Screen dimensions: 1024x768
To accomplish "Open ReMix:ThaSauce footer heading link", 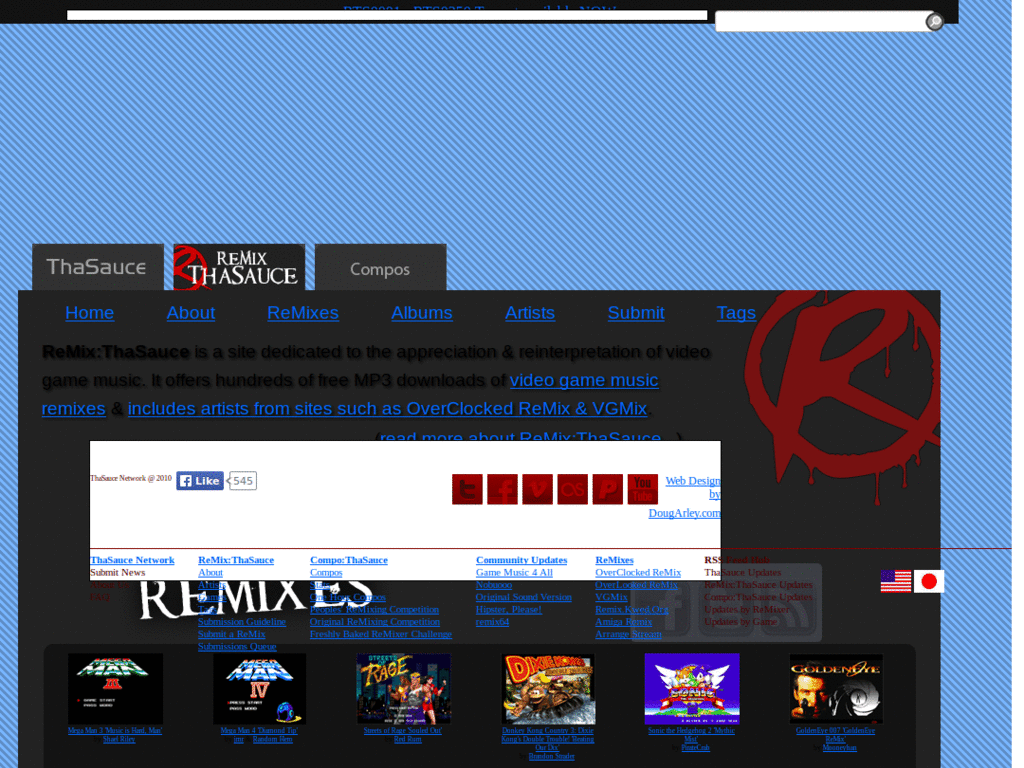I will (x=236, y=560).
